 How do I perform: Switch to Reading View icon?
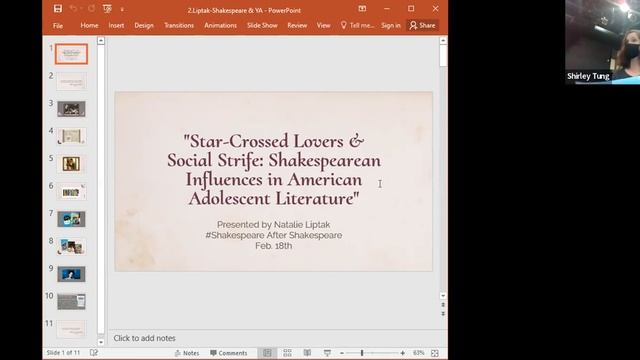click(307, 353)
